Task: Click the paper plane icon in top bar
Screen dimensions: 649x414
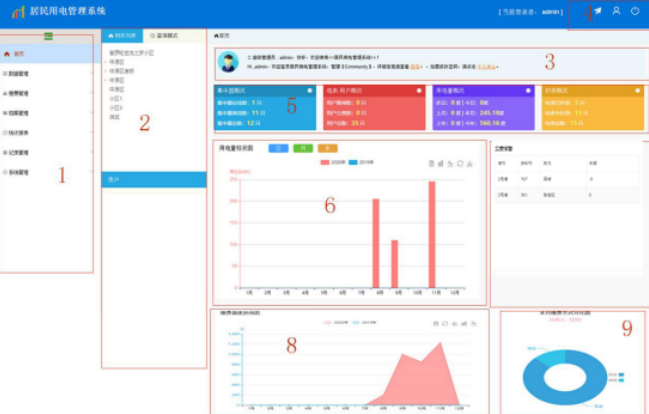Action: [598, 11]
